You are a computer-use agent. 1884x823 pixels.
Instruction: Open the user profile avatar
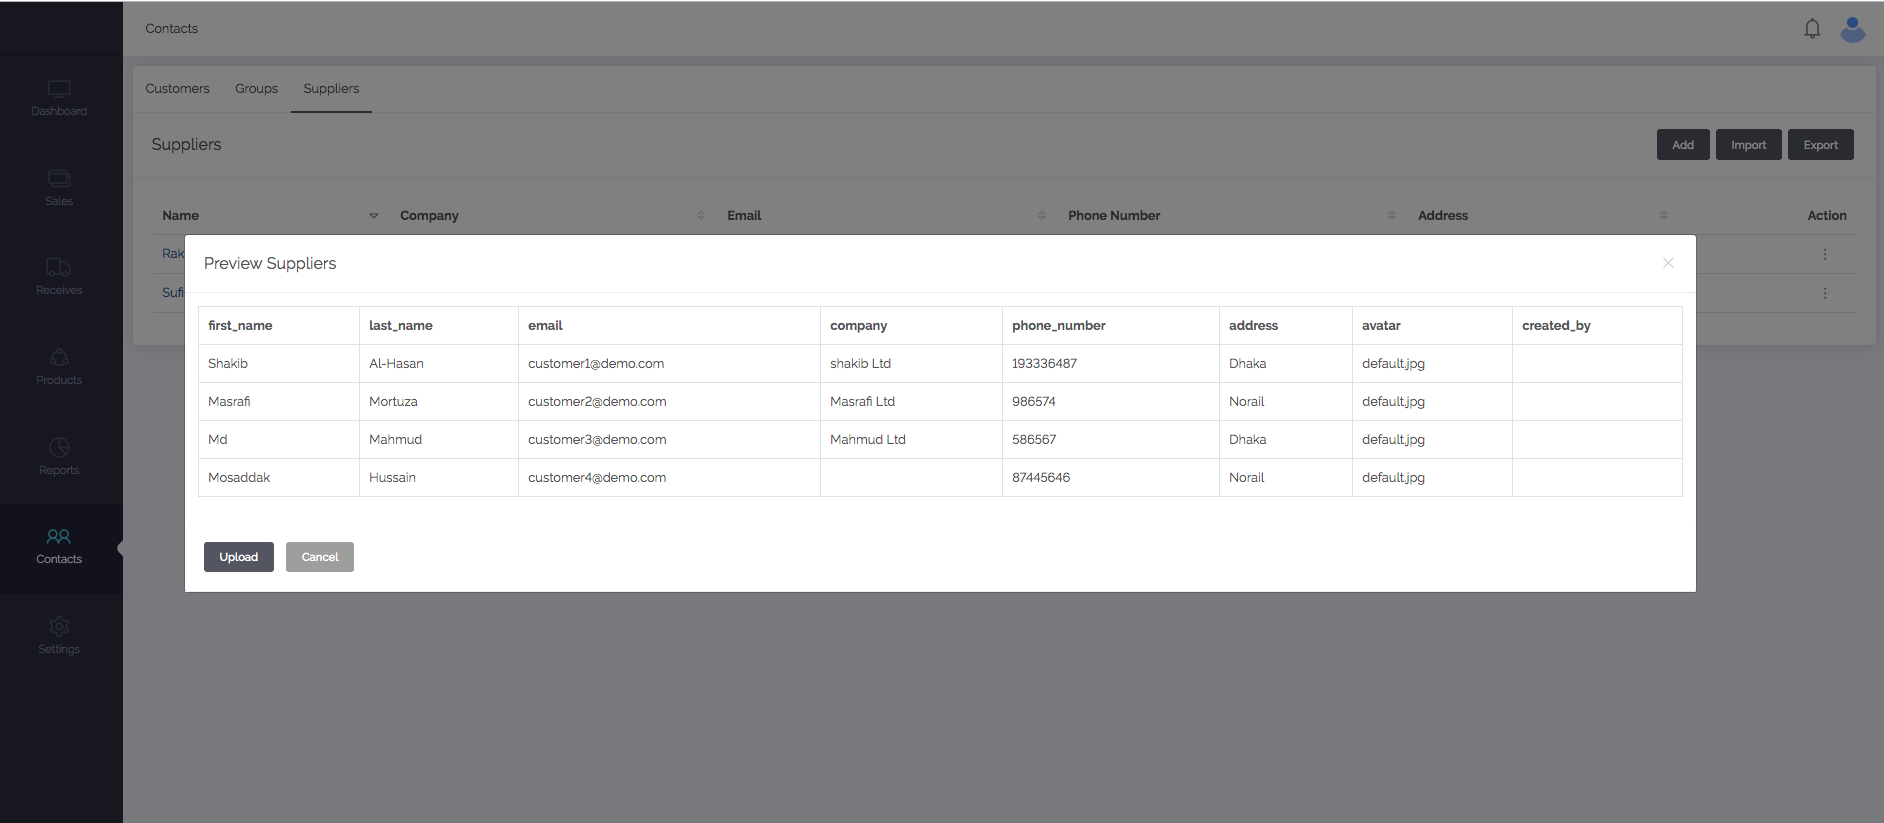pos(1852,29)
